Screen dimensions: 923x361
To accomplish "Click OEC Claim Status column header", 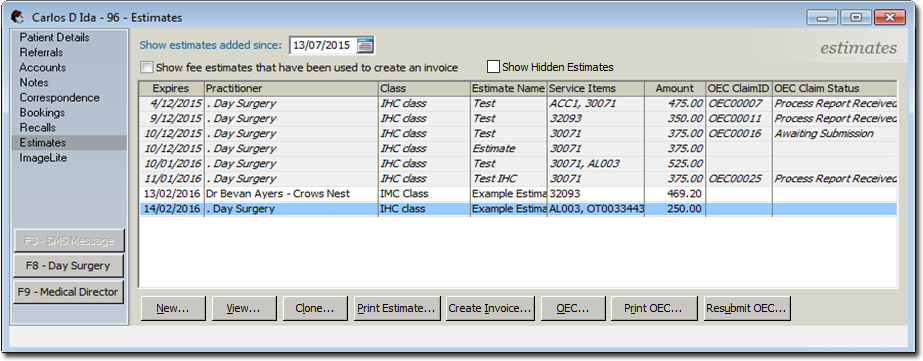I will 834,88.
